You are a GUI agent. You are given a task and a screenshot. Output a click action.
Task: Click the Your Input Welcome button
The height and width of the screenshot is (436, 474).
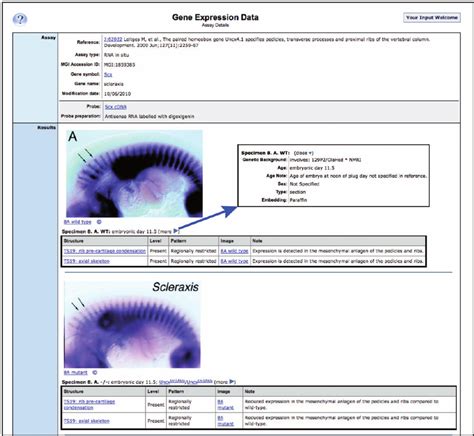click(x=432, y=17)
